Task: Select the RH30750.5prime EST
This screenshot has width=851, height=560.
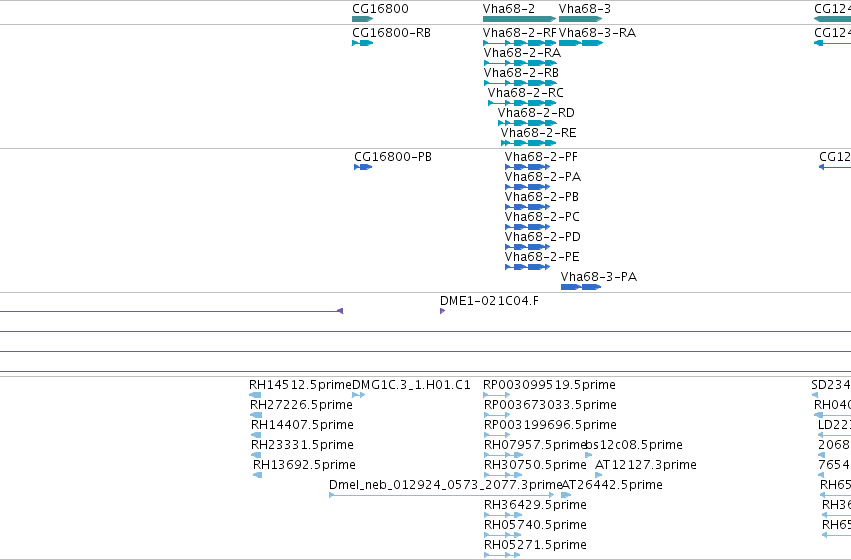Action: click(x=503, y=475)
